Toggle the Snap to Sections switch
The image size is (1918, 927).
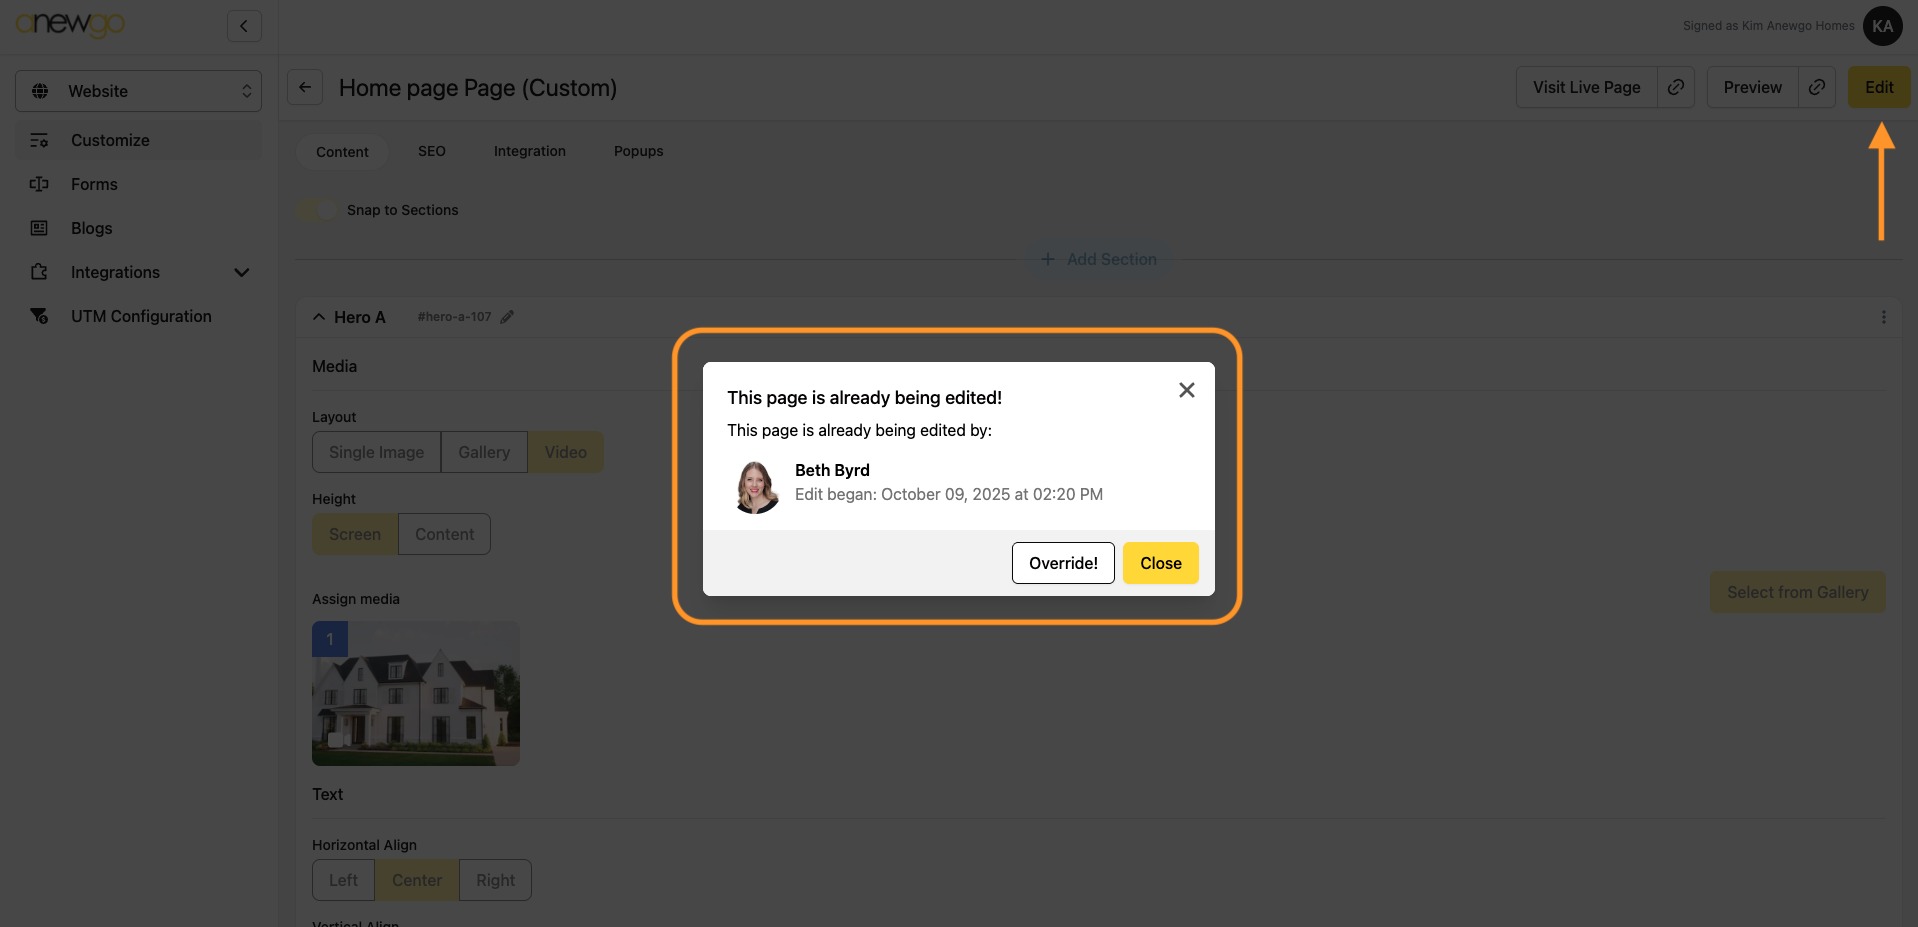tap(317, 210)
